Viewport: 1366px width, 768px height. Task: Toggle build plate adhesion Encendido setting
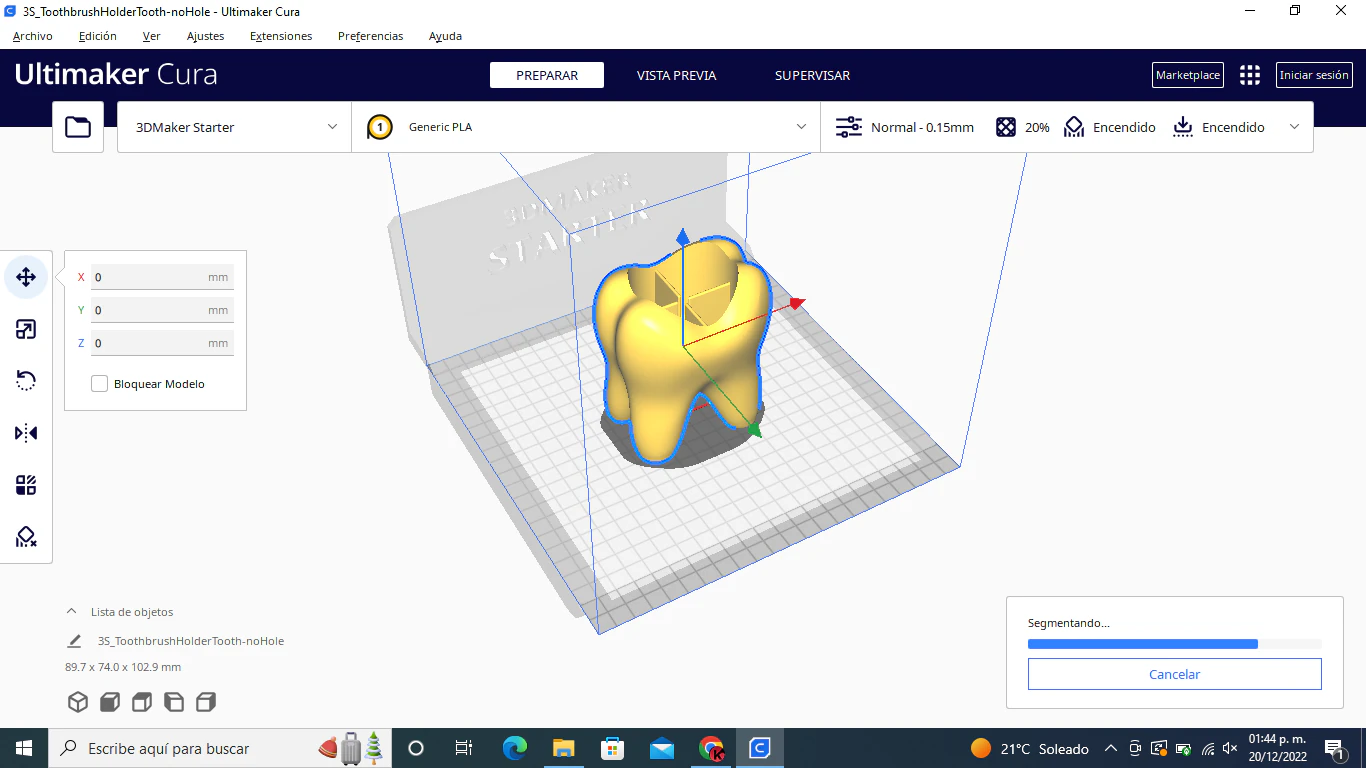[x=1219, y=127]
